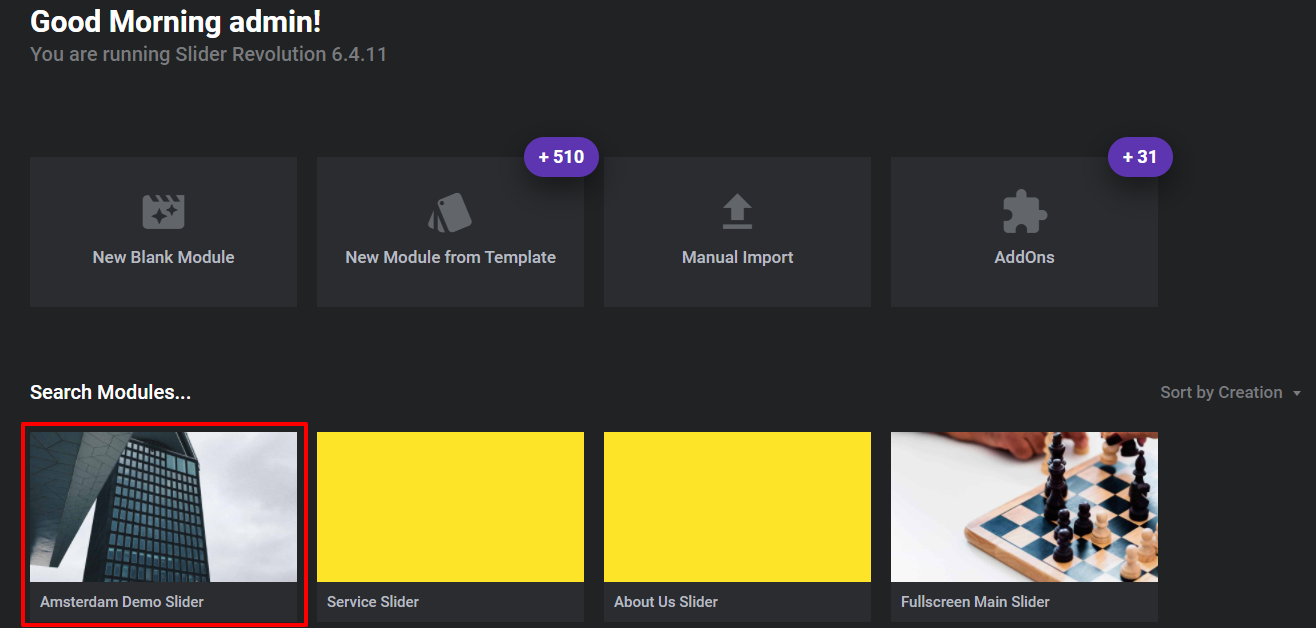Focus the Search Modules field
Image resolution: width=1316 pixels, height=628 pixels.
(x=110, y=393)
